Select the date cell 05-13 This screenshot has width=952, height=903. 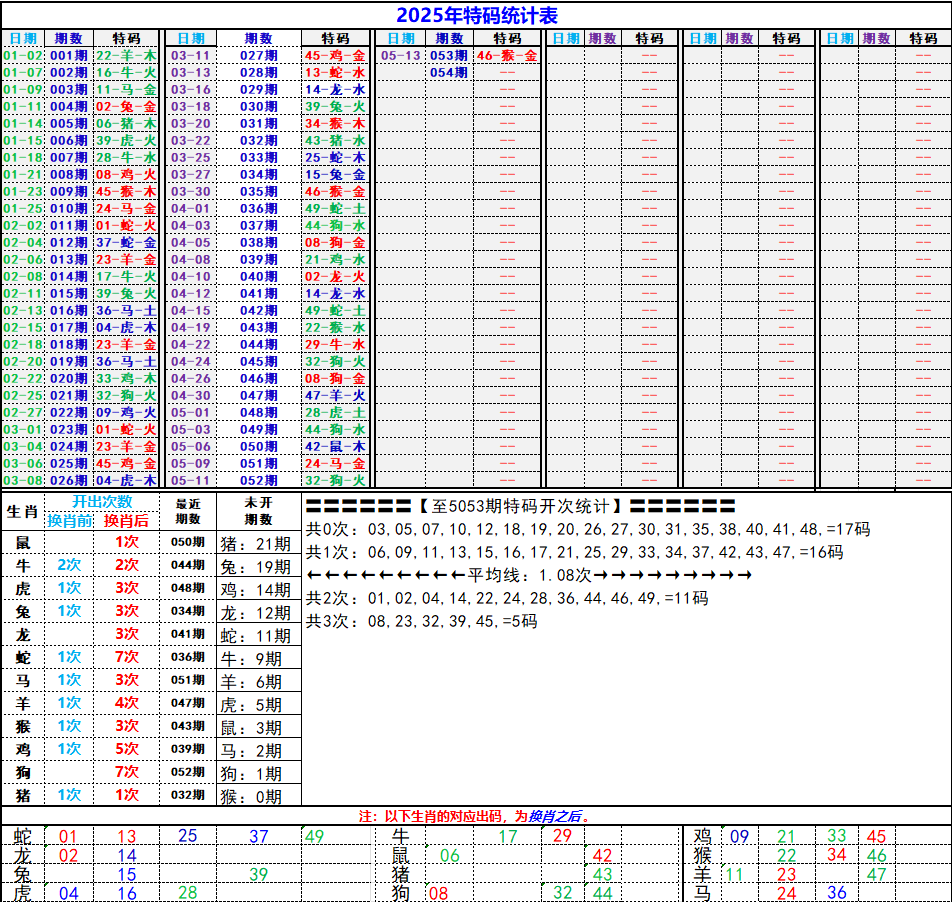point(400,56)
